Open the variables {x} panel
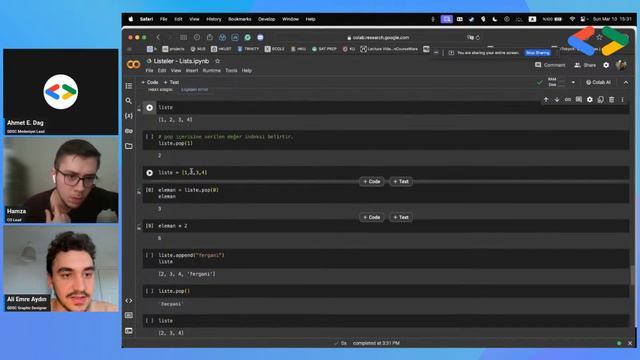The image size is (640, 360). (x=129, y=116)
